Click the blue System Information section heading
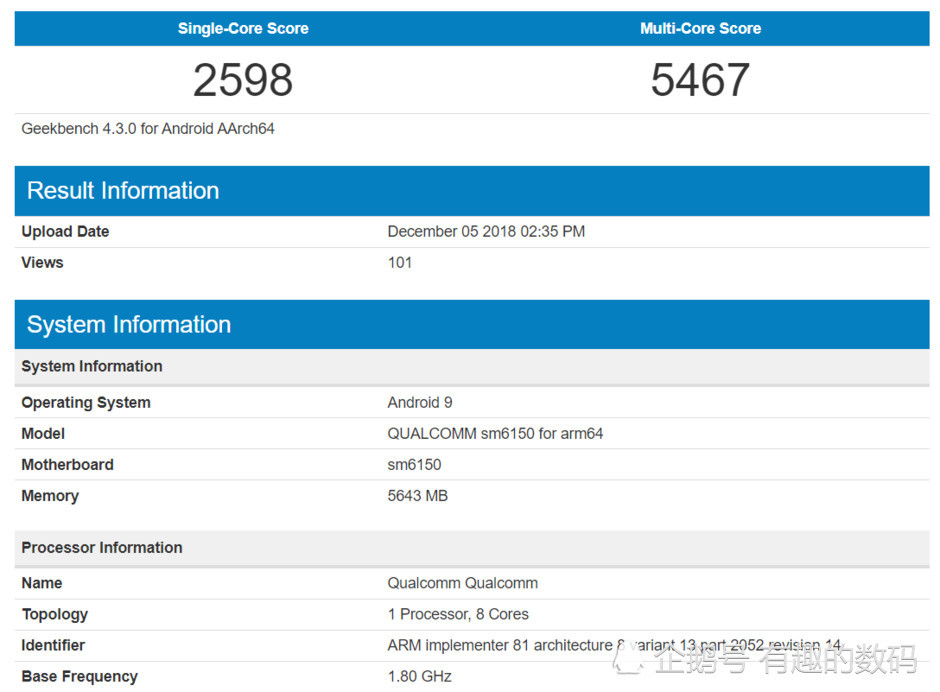 129,324
